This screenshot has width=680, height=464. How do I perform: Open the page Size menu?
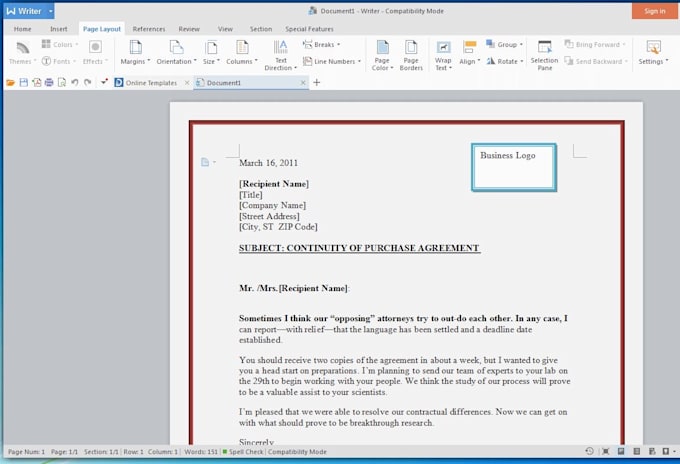click(211, 52)
